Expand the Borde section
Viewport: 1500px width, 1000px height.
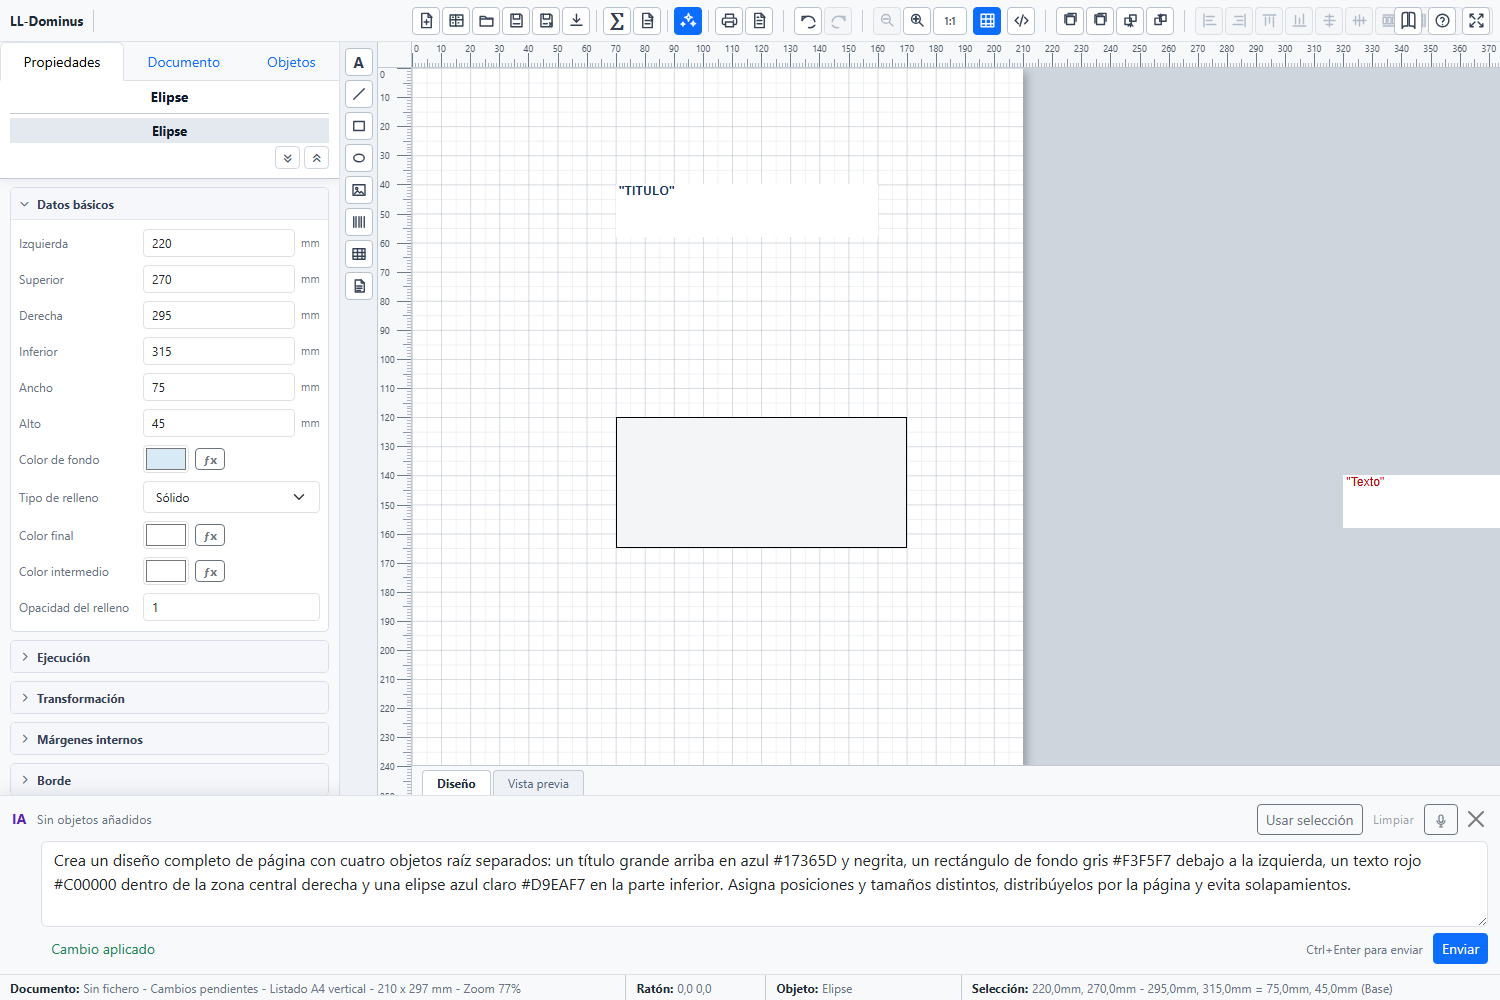169,780
